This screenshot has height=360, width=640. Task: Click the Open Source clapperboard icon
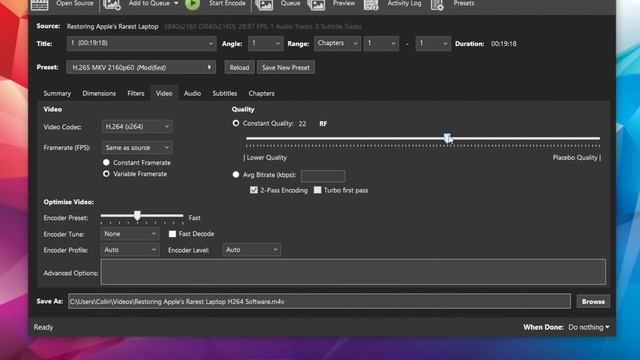tap(40, 5)
